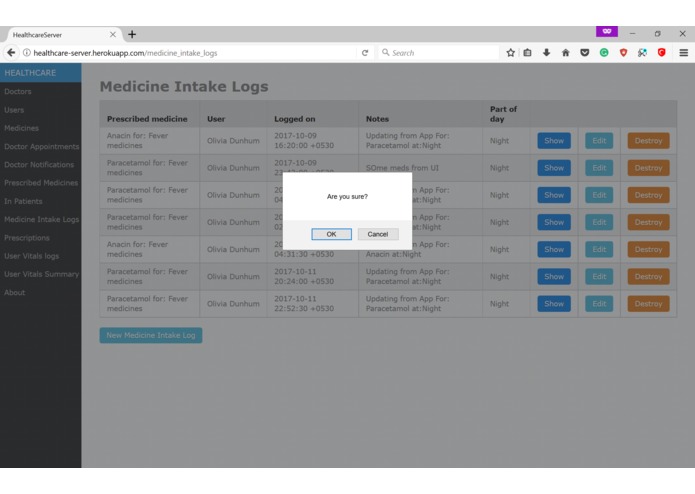Open the red C shield extension icon
Image resolution: width=695 pixels, height=494 pixels.
click(661, 53)
